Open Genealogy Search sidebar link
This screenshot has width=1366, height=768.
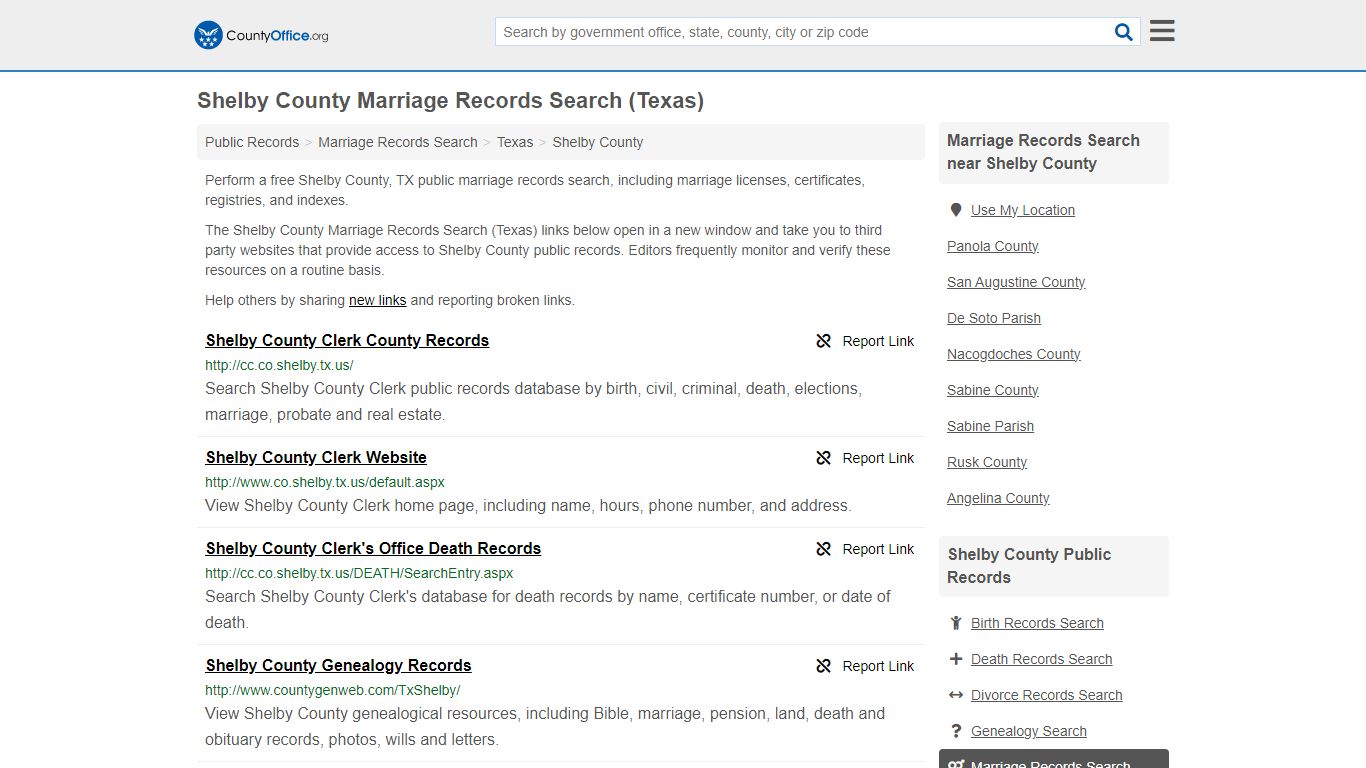pos(1029,731)
